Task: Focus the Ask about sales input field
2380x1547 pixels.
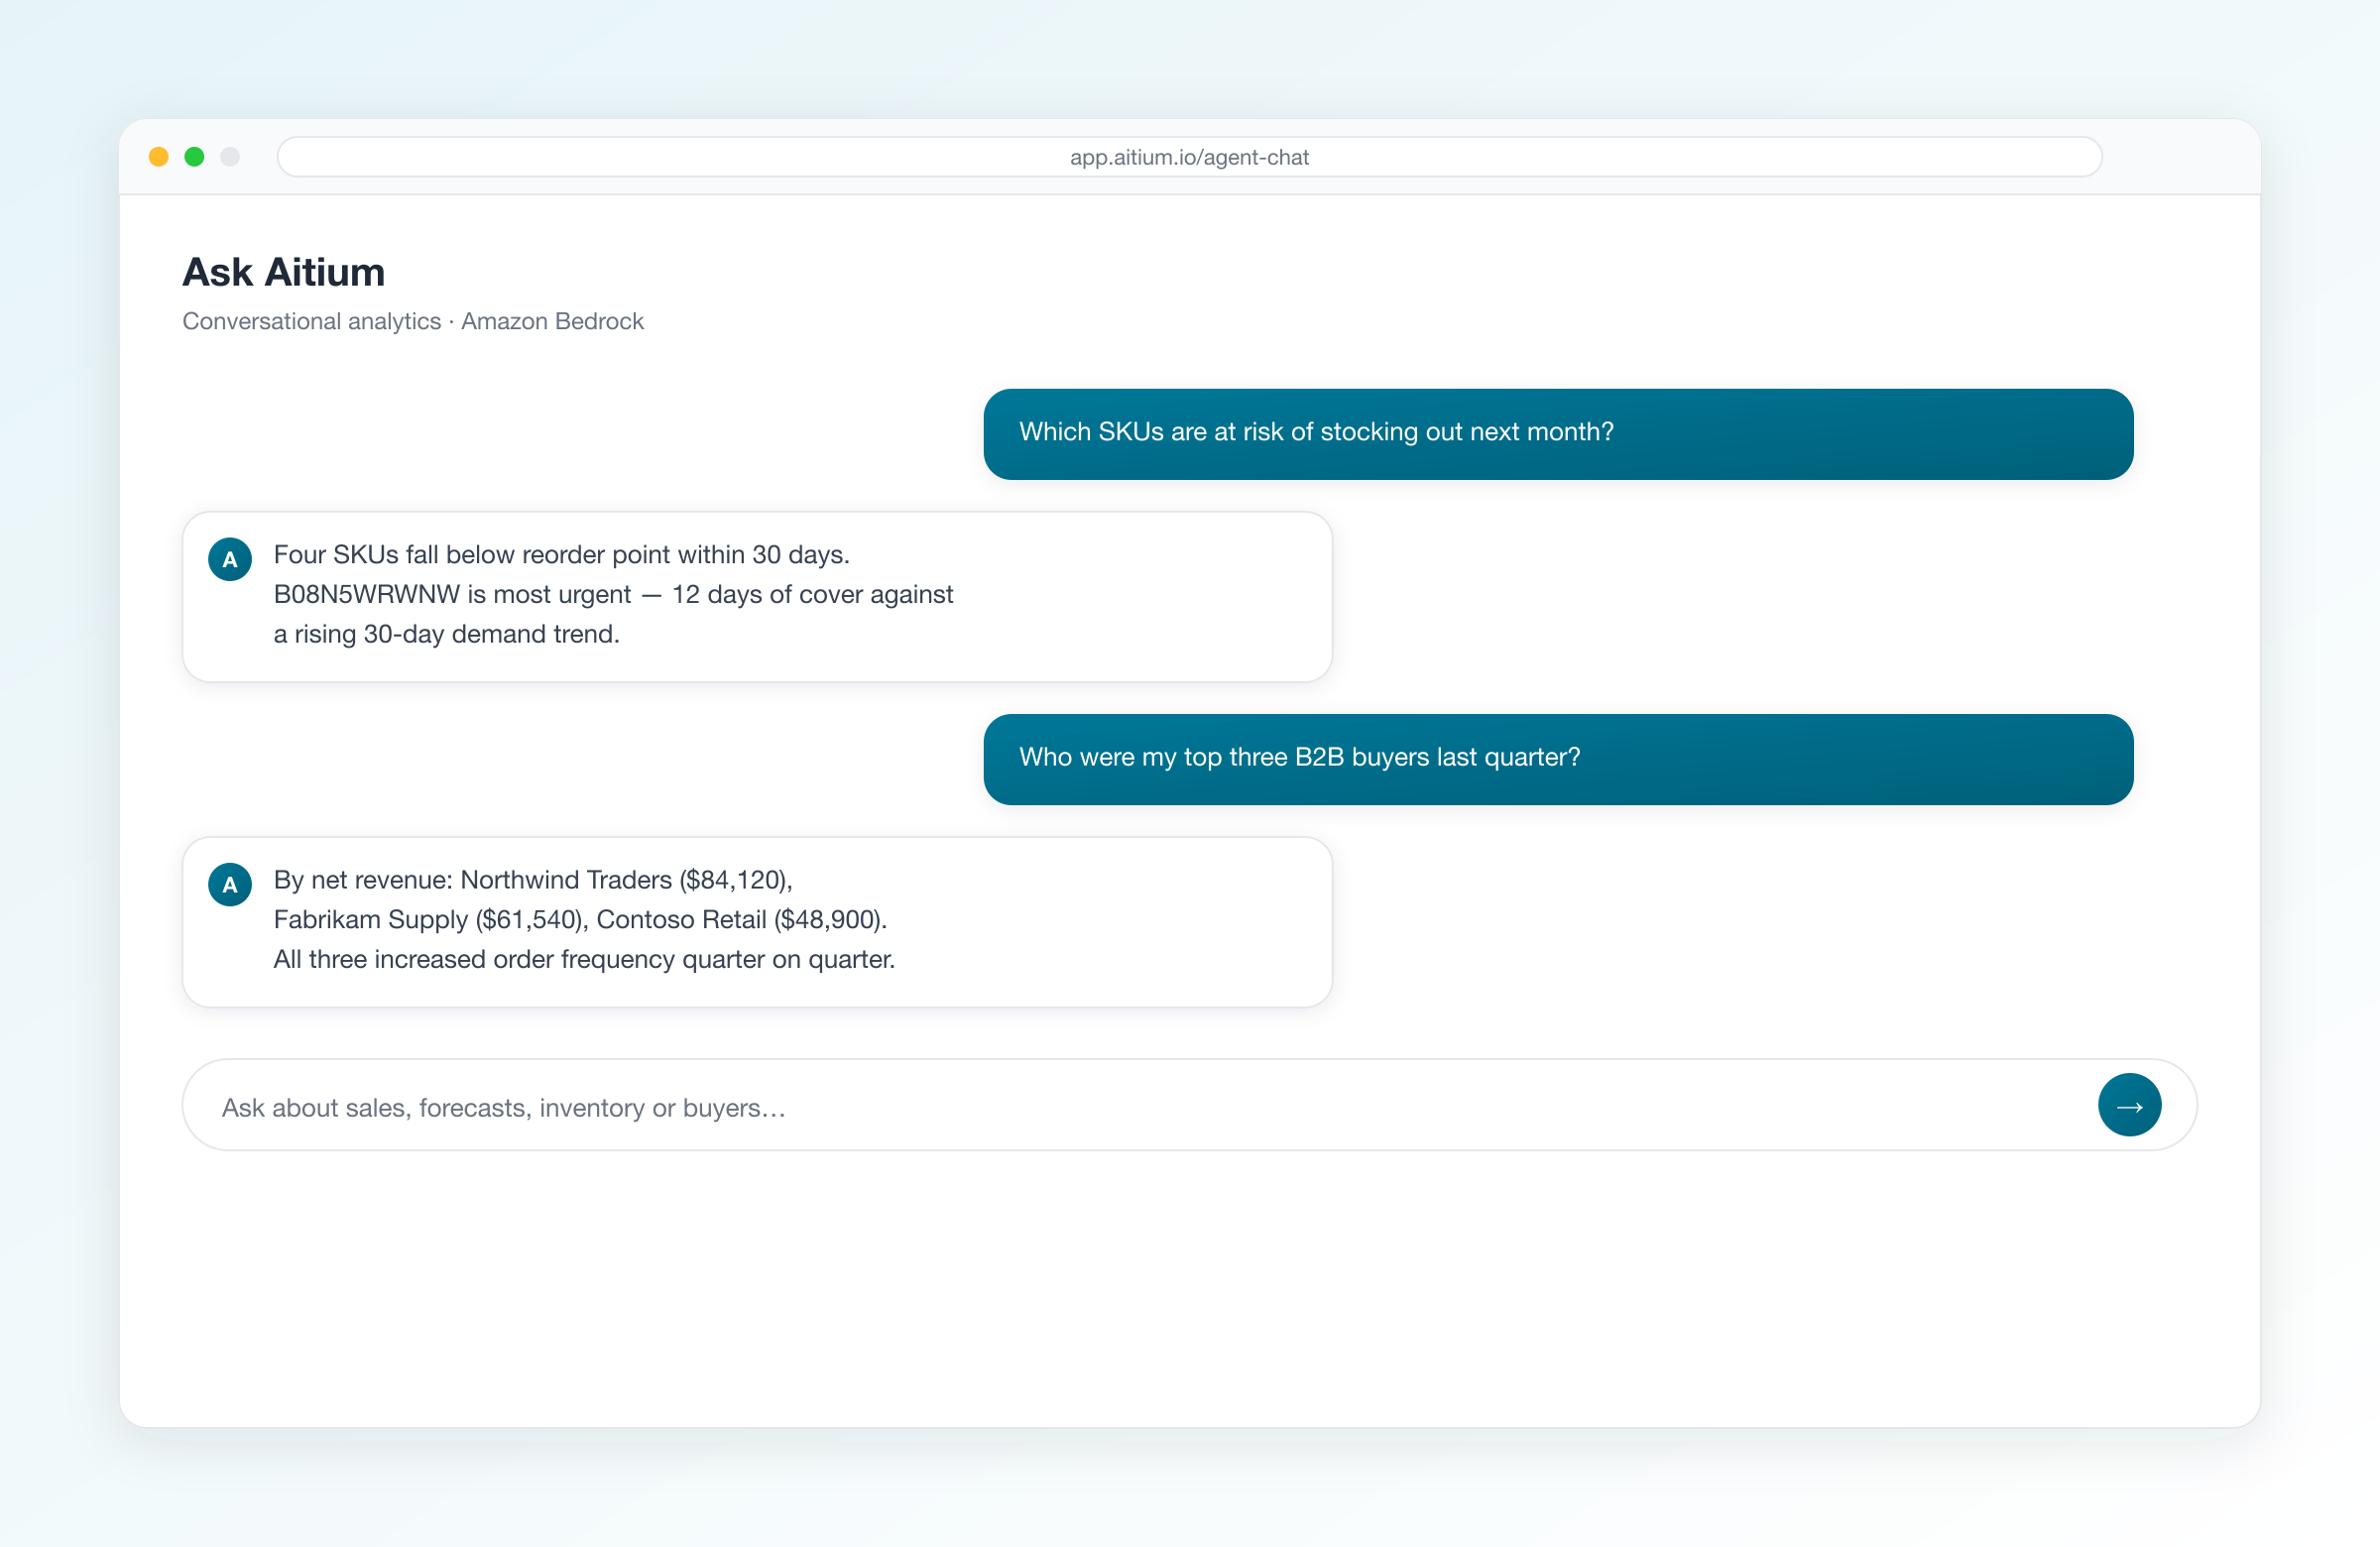Action: pos(1189,1105)
